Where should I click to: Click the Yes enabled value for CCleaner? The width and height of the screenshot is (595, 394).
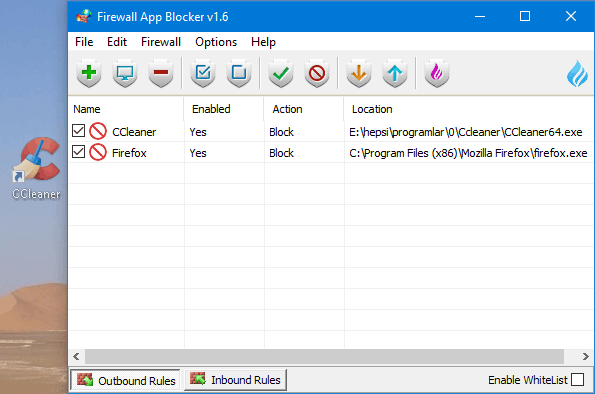pyautogui.click(x=198, y=132)
